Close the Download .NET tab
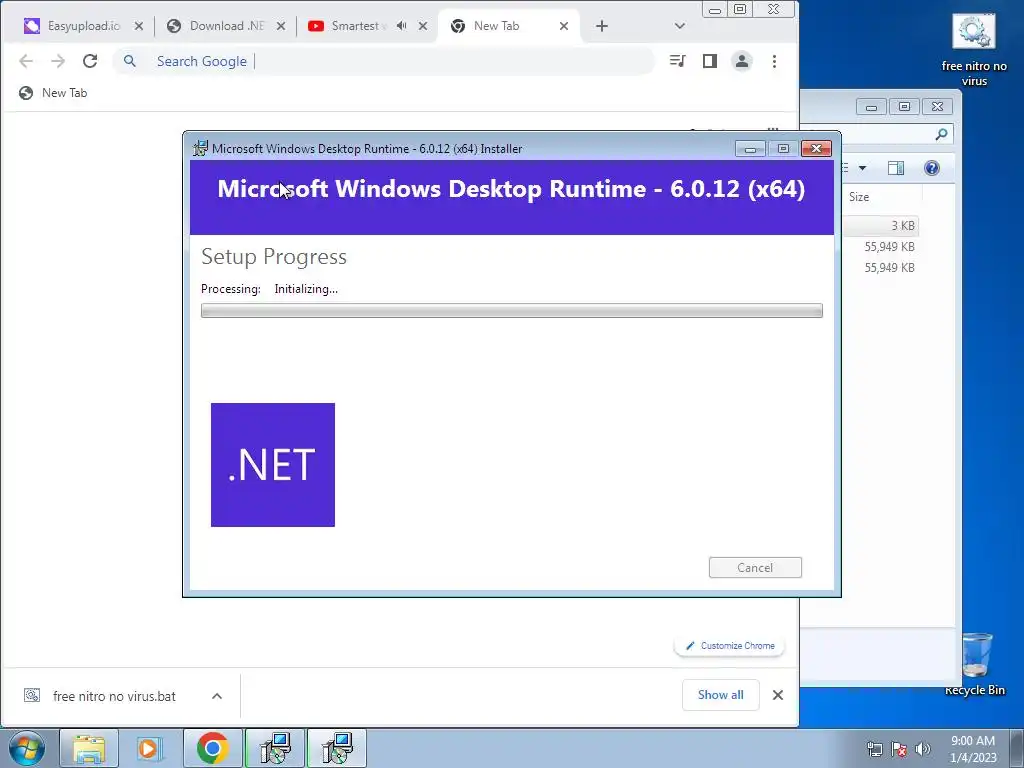1024x768 pixels. [281, 26]
